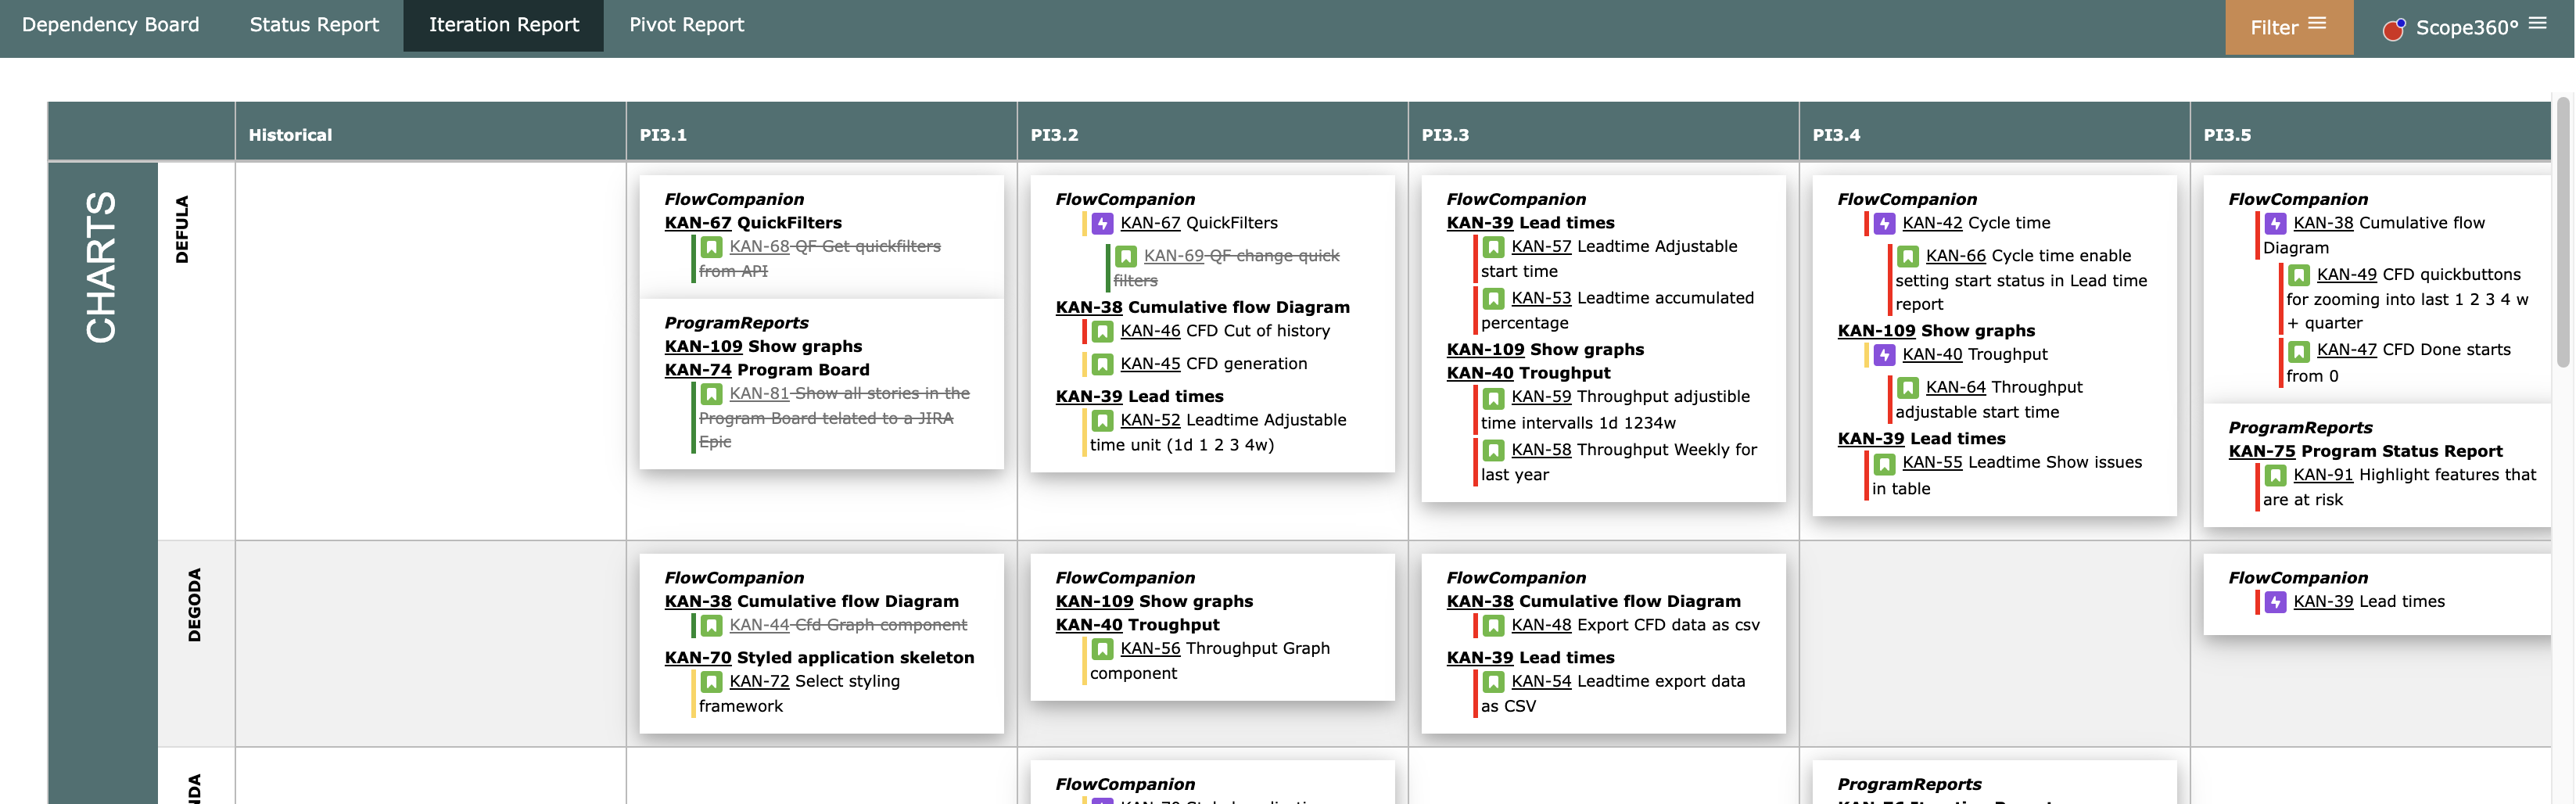Image resolution: width=2576 pixels, height=804 pixels.
Task: Click the DEGODA row label
Action: (194, 605)
